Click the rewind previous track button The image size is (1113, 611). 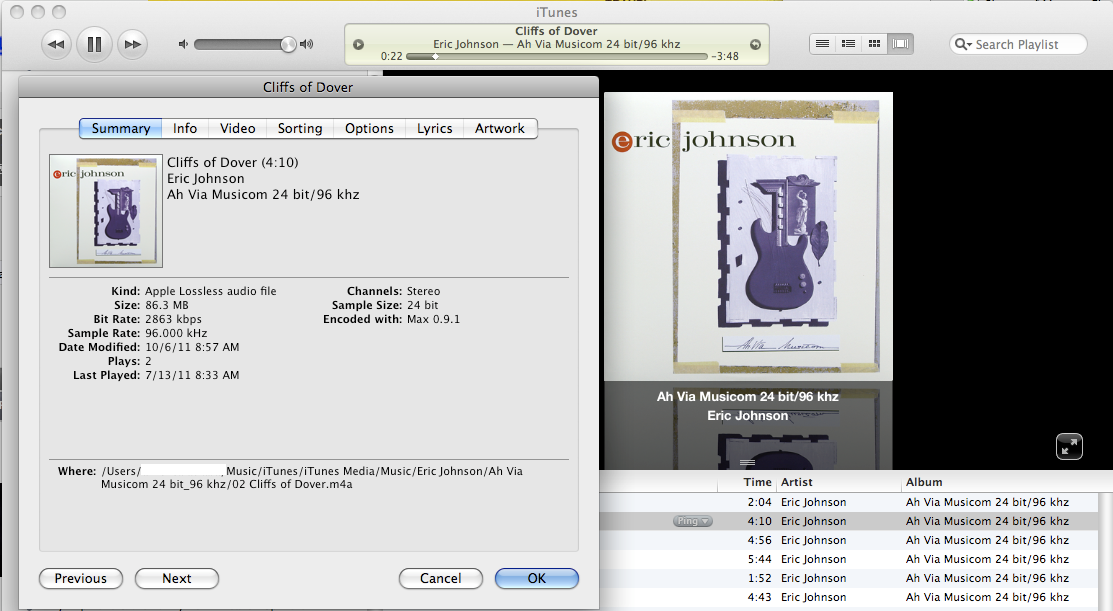click(x=56, y=44)
